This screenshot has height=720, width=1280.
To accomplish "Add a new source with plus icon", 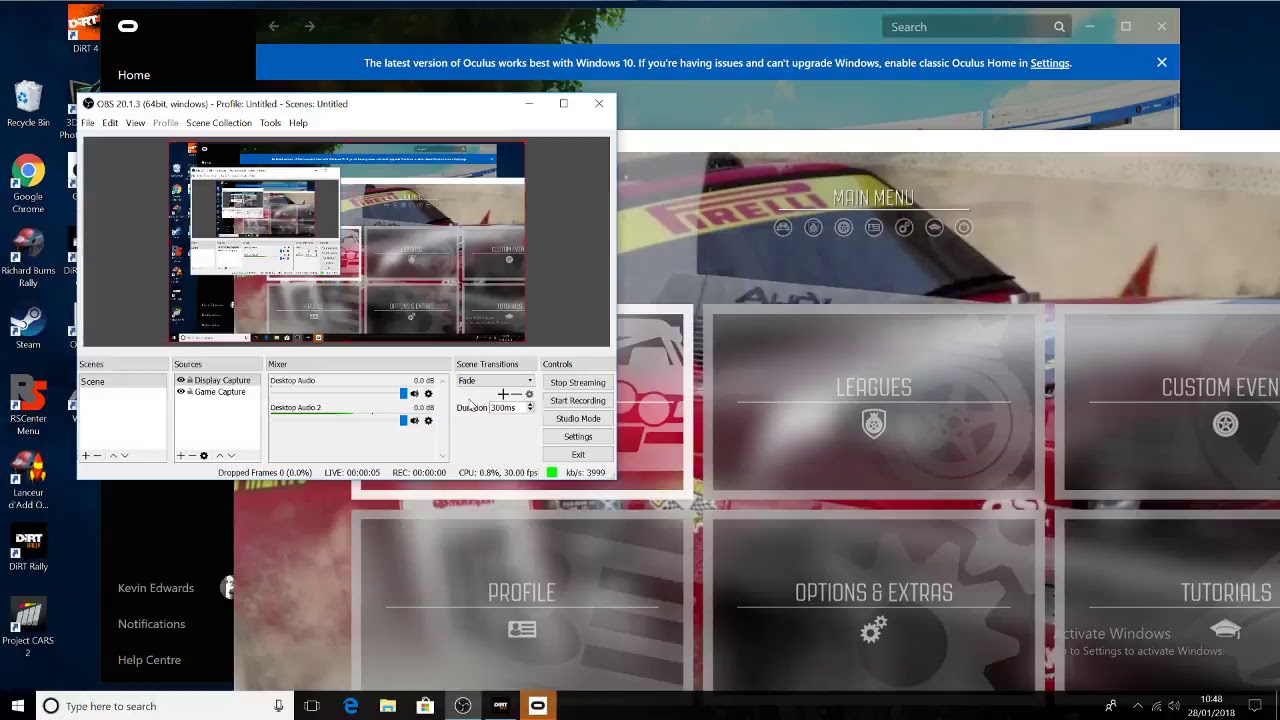I will (181, 456).
